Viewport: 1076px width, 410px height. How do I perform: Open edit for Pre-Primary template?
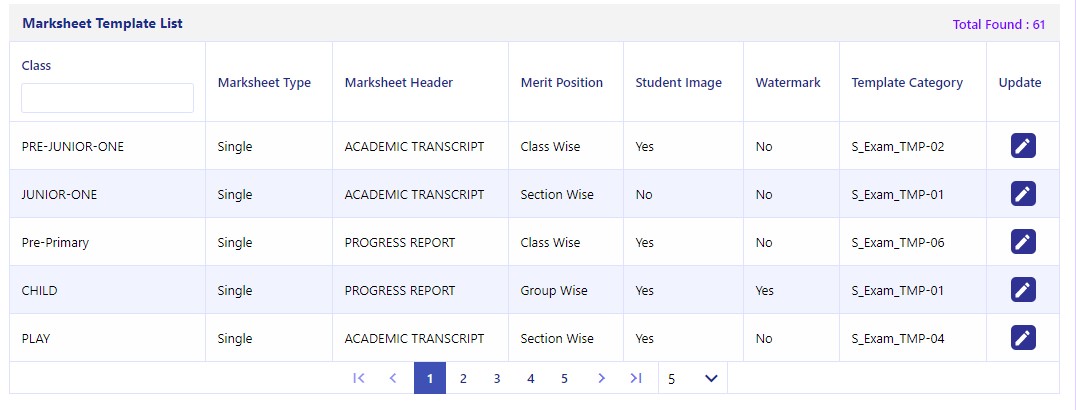click(1022, 242)
